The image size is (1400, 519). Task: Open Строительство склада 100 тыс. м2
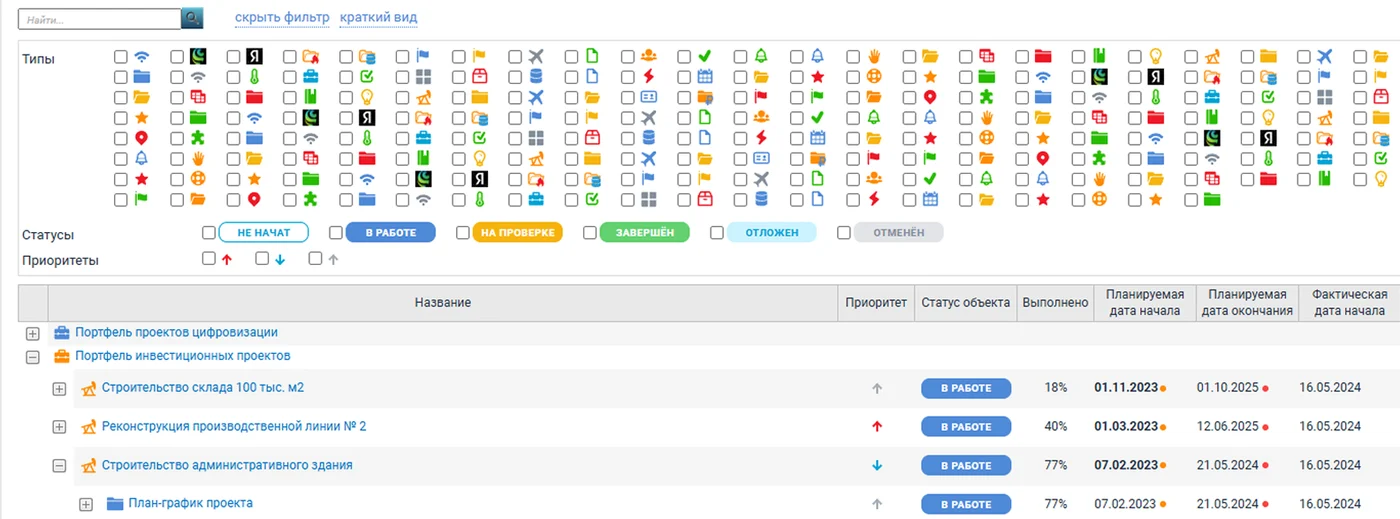pos(202,388)
